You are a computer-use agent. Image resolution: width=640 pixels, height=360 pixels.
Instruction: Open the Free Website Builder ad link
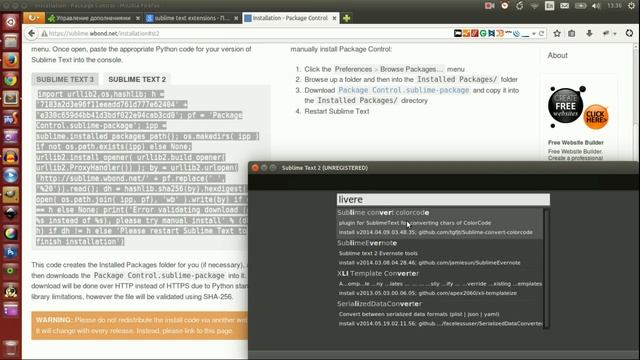(576, 142)
